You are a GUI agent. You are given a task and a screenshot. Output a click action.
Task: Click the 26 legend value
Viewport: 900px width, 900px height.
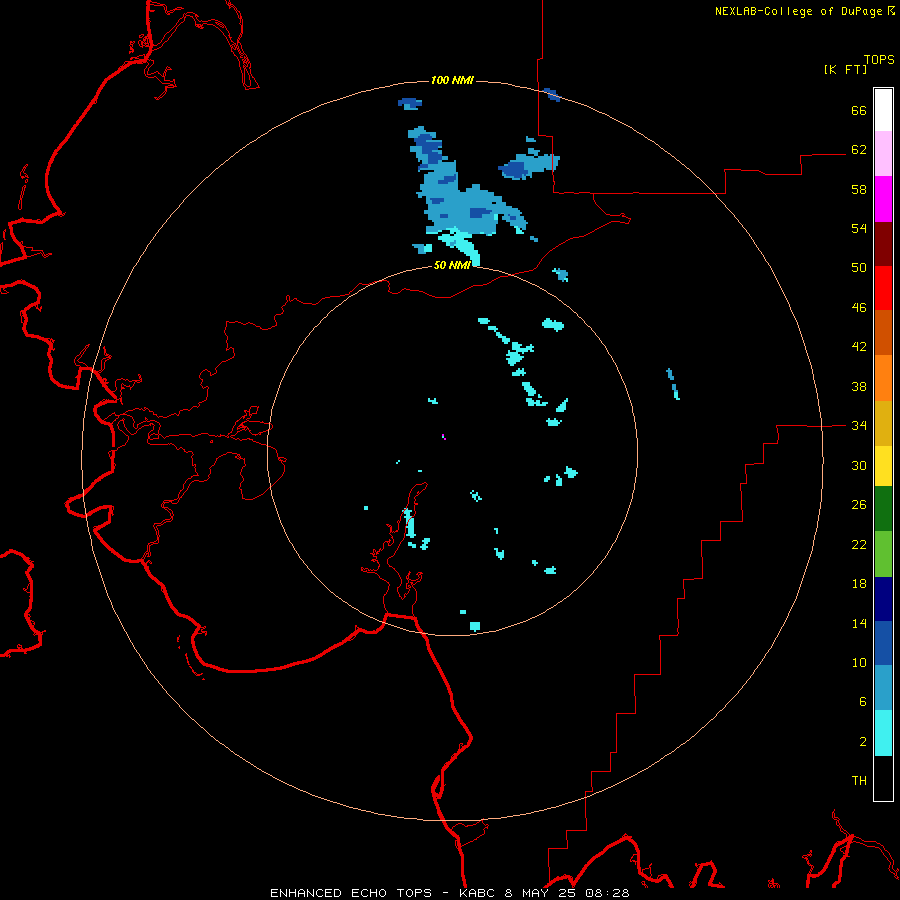click(x=859, y=505)
